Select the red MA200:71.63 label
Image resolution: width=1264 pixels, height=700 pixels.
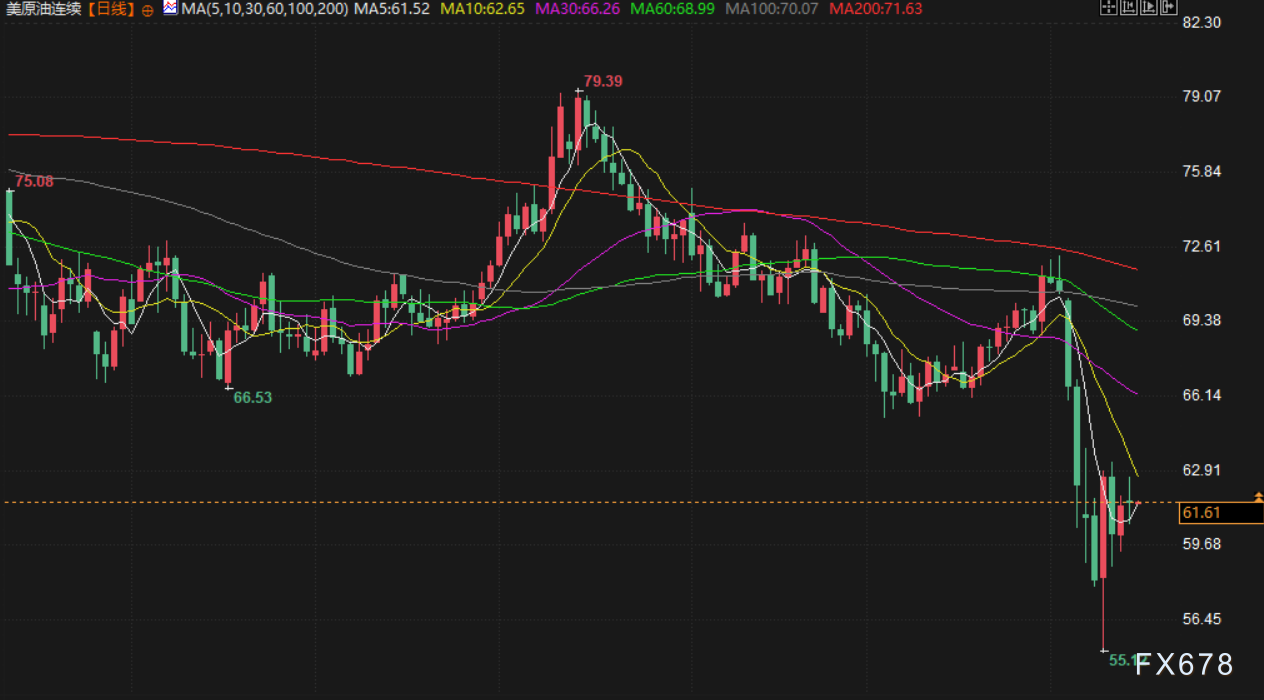click(875, 9)
